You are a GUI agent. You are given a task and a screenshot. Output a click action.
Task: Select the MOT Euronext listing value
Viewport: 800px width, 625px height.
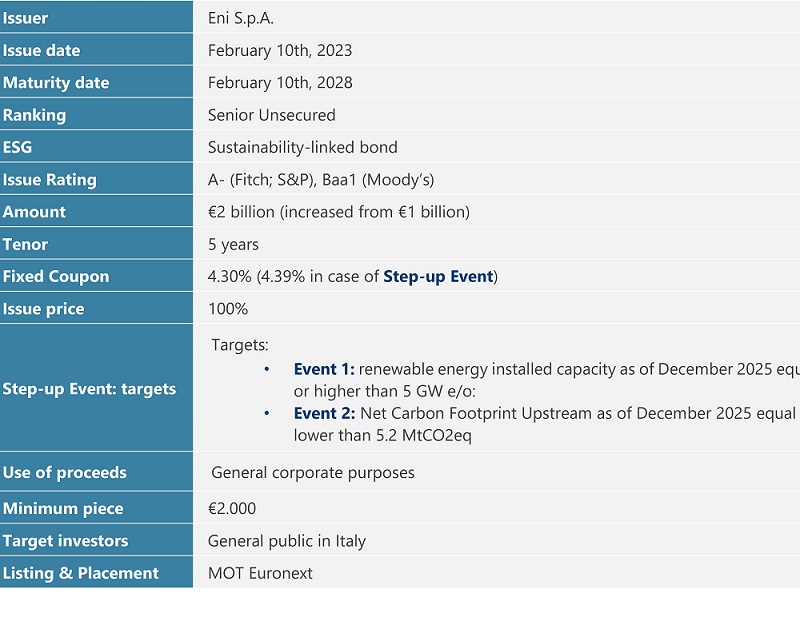tap(260, 573)
